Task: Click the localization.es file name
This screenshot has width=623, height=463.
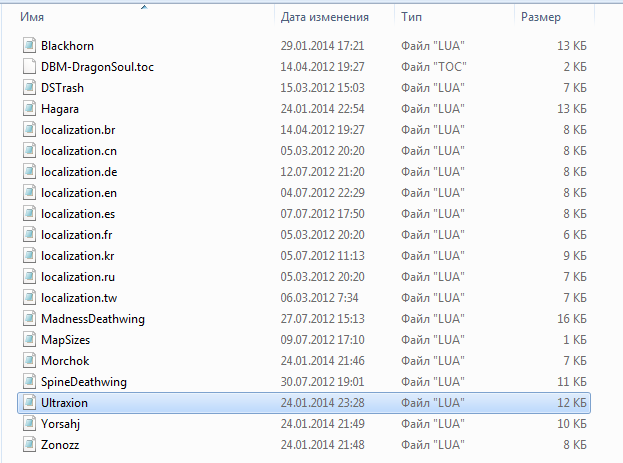Action: tap(78, 213)
